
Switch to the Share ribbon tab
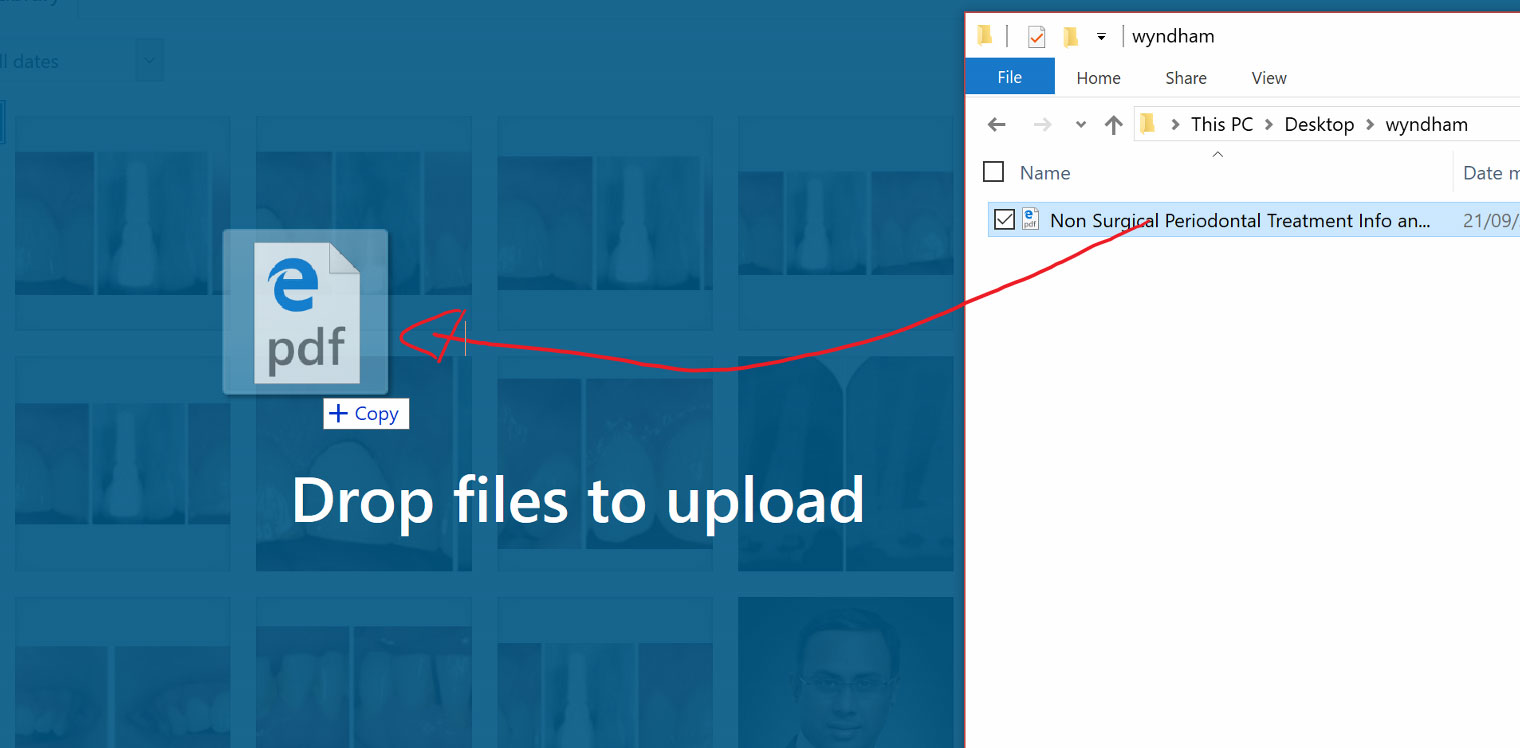(1186, 77)
